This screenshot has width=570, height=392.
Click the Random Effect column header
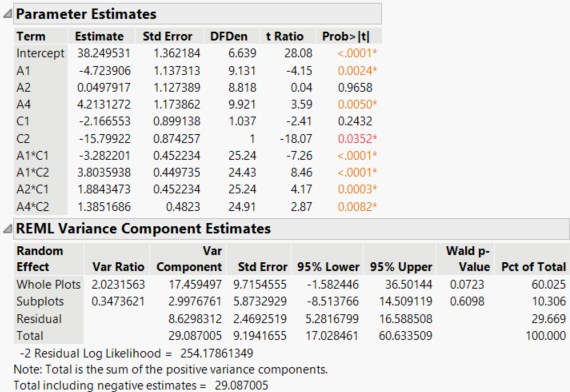click(40, 259)
